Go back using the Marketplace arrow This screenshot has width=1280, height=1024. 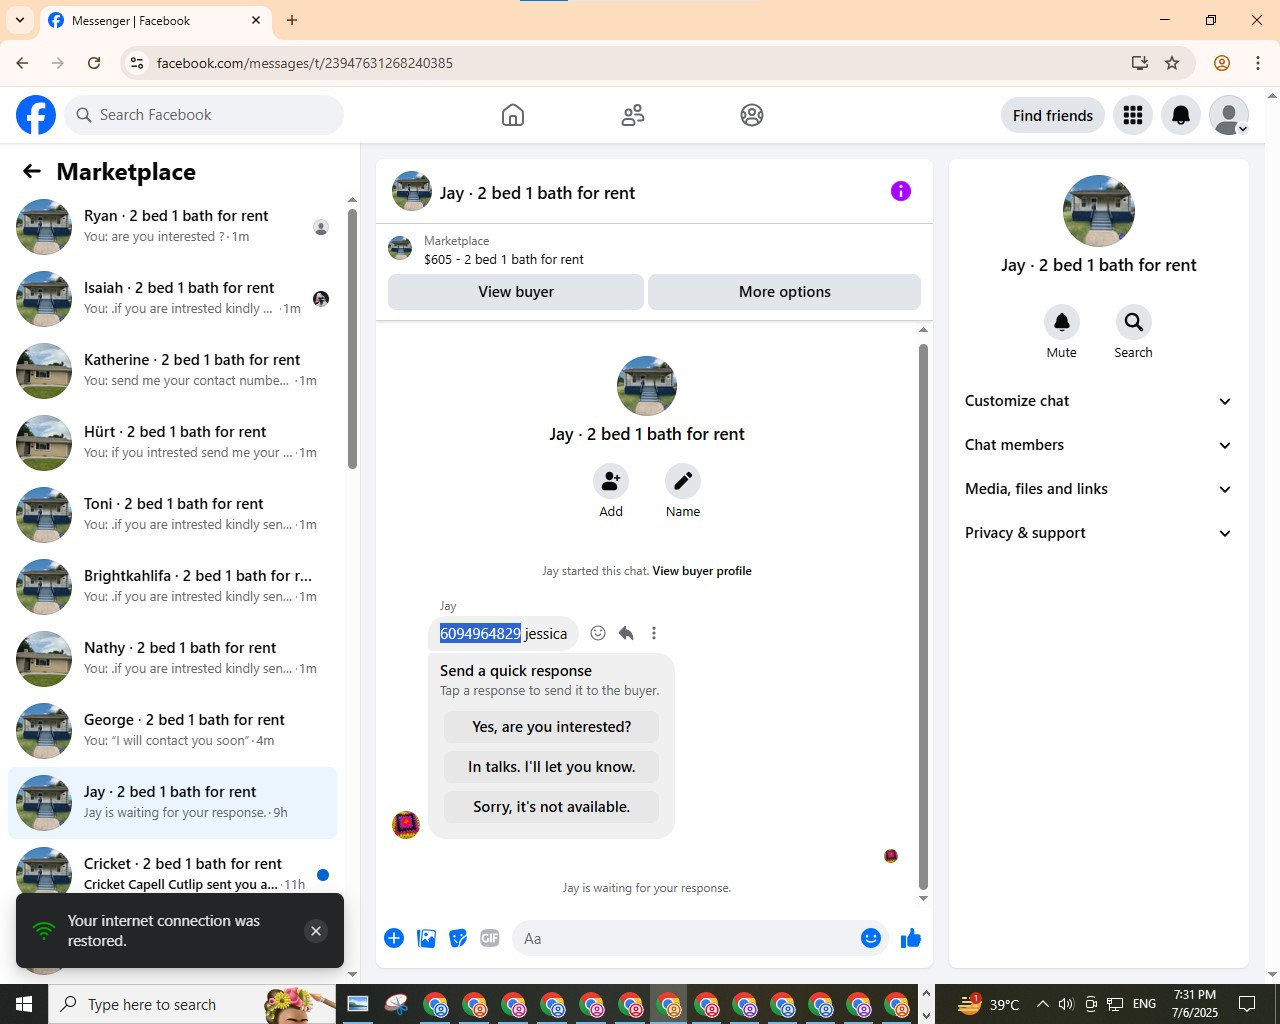(x=32, y=171)
